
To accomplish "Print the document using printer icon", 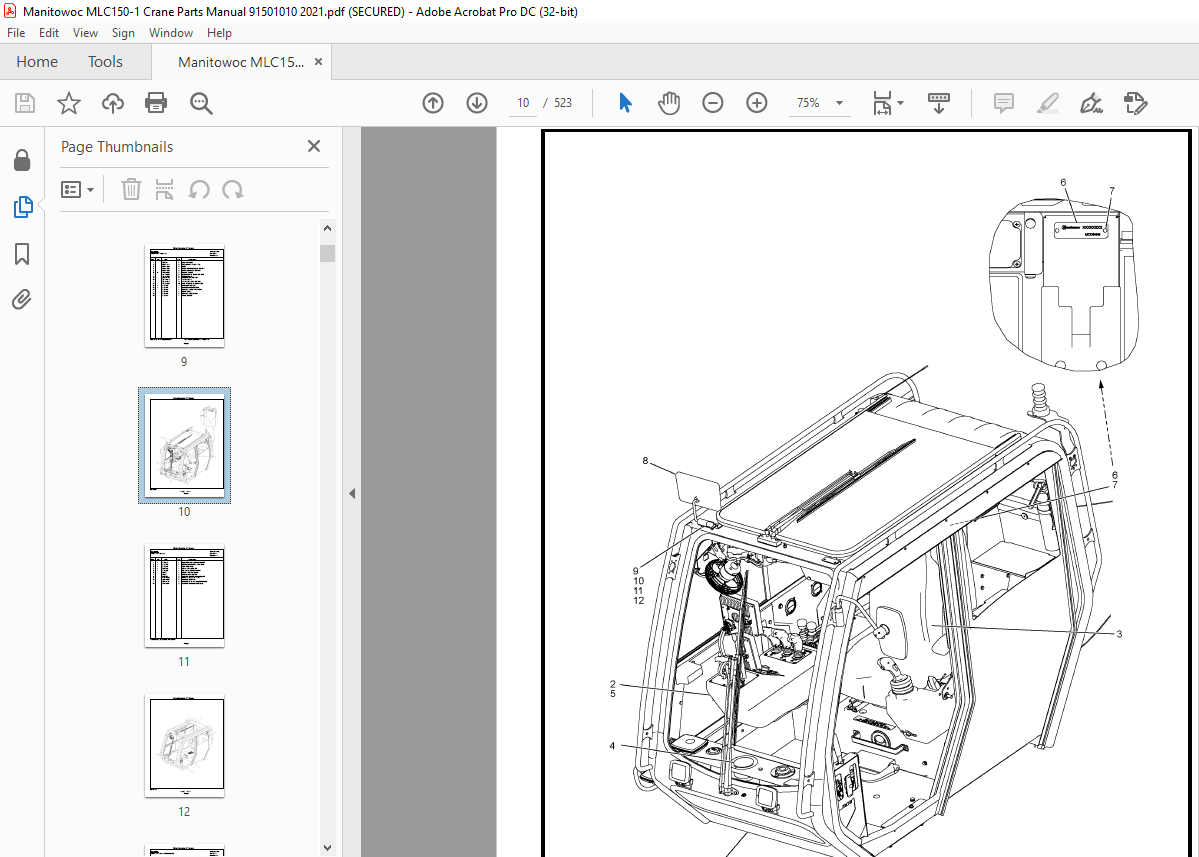I will [156, 103].
